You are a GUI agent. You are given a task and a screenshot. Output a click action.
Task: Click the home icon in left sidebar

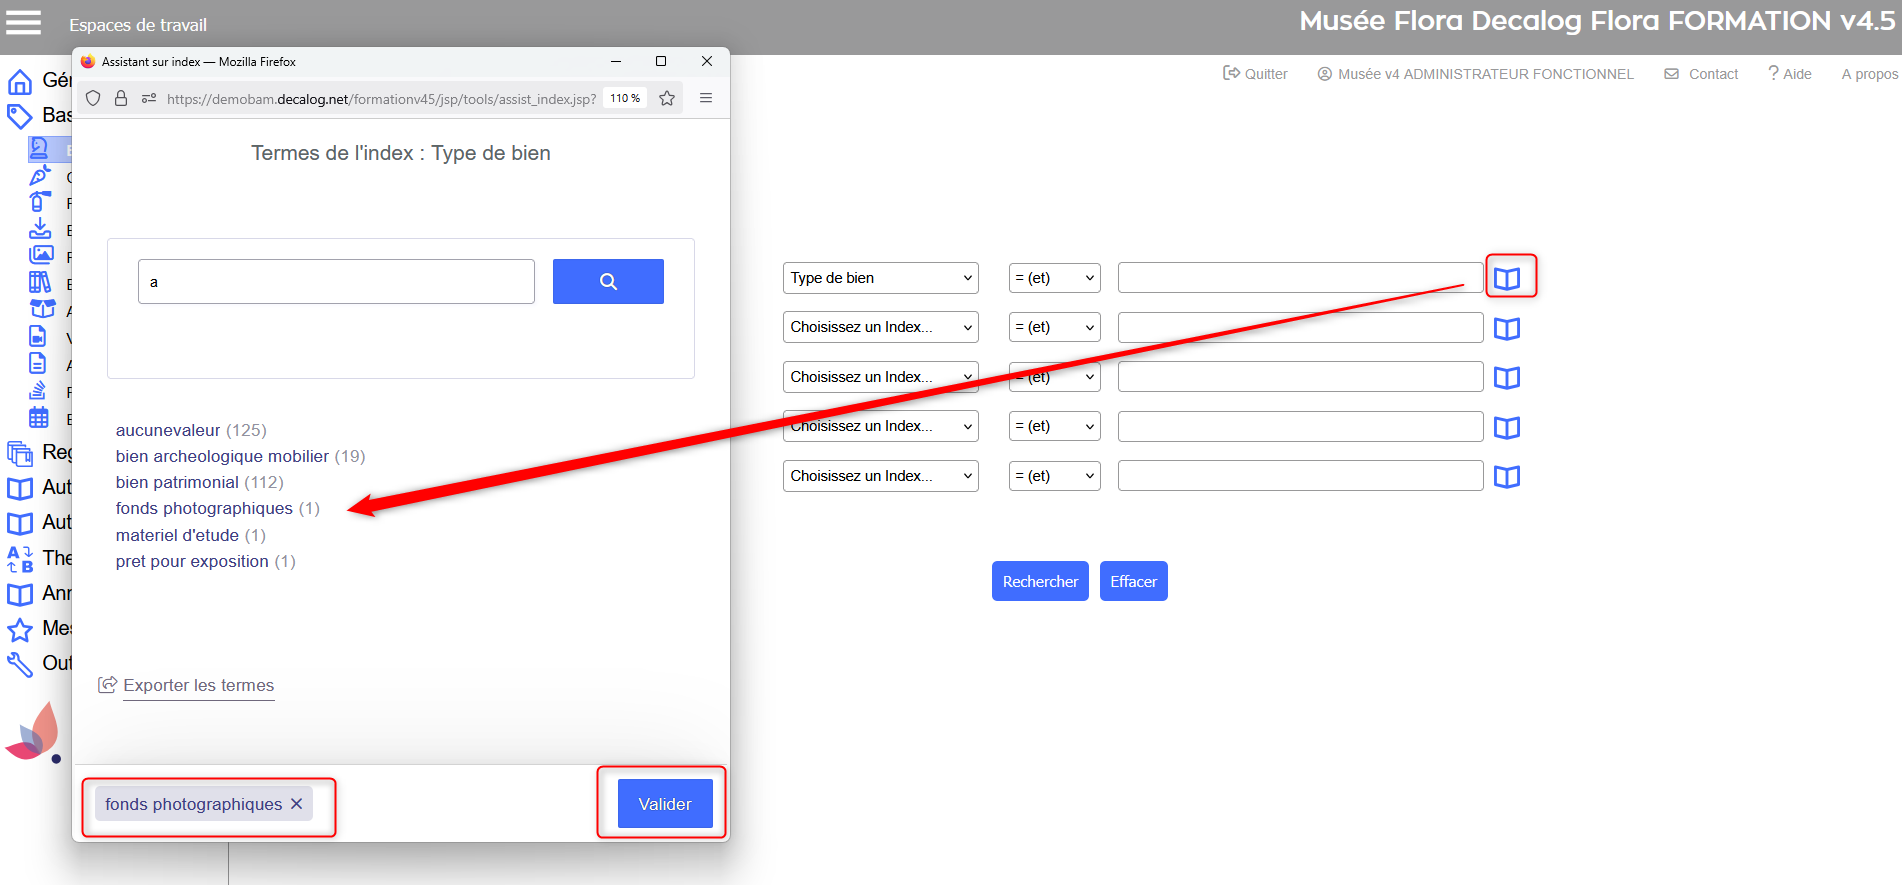[x=20, y=81]
